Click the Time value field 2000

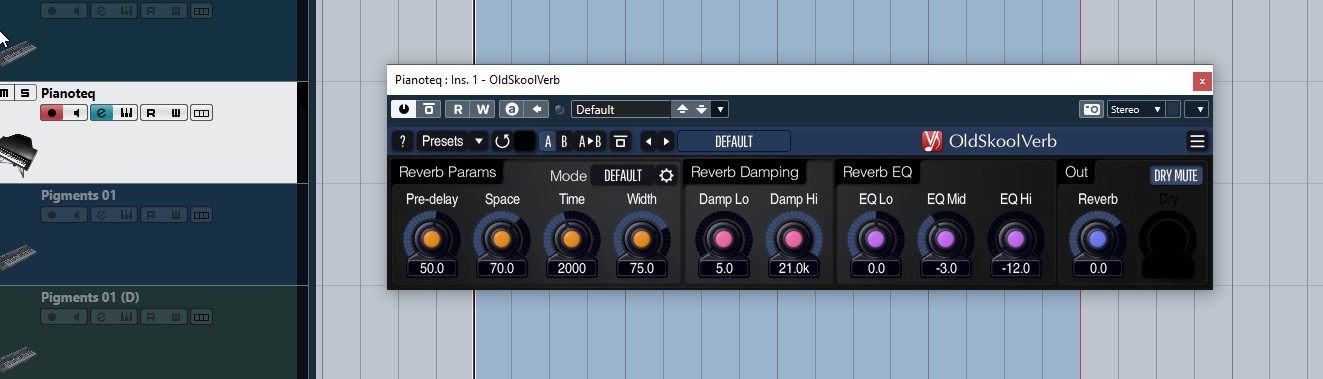572,268
